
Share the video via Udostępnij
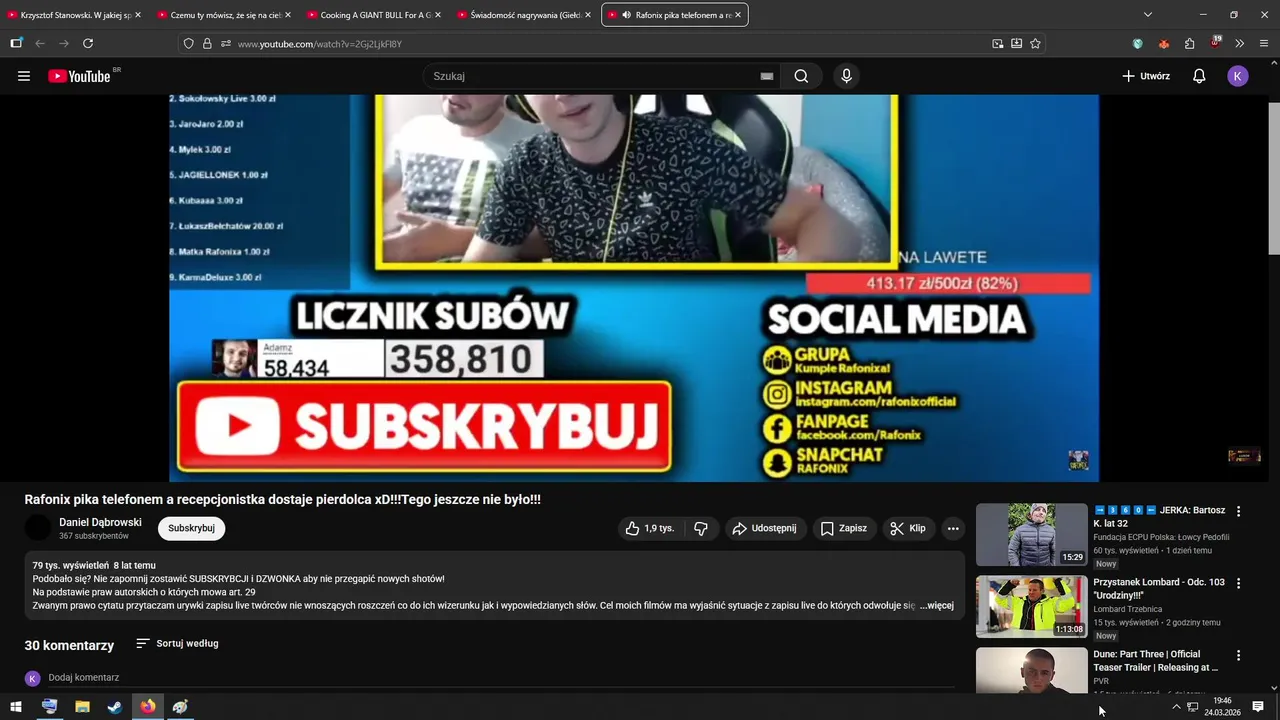[765, 528]
